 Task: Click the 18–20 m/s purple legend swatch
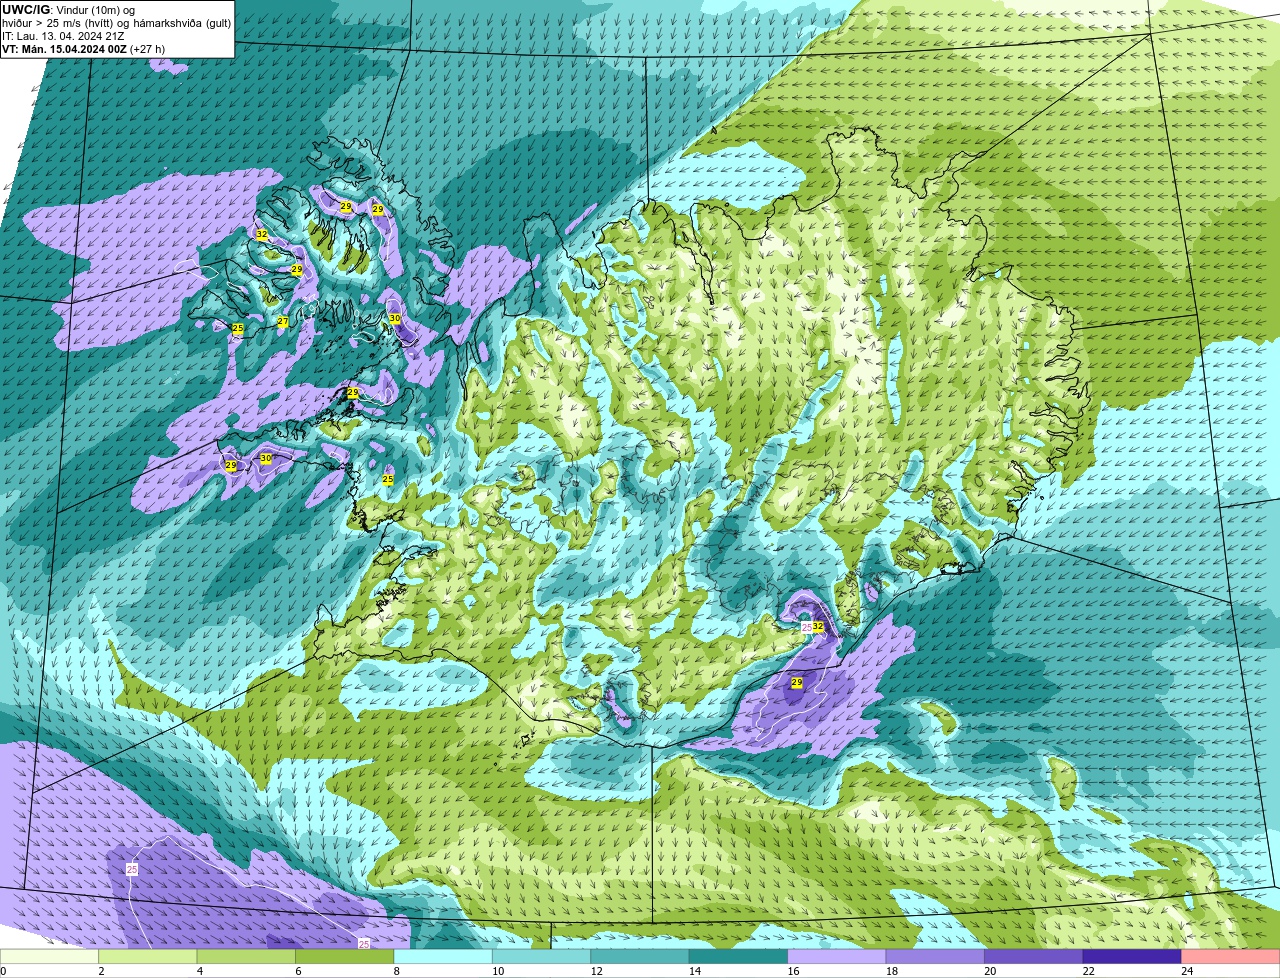click(x=936, y=956)
